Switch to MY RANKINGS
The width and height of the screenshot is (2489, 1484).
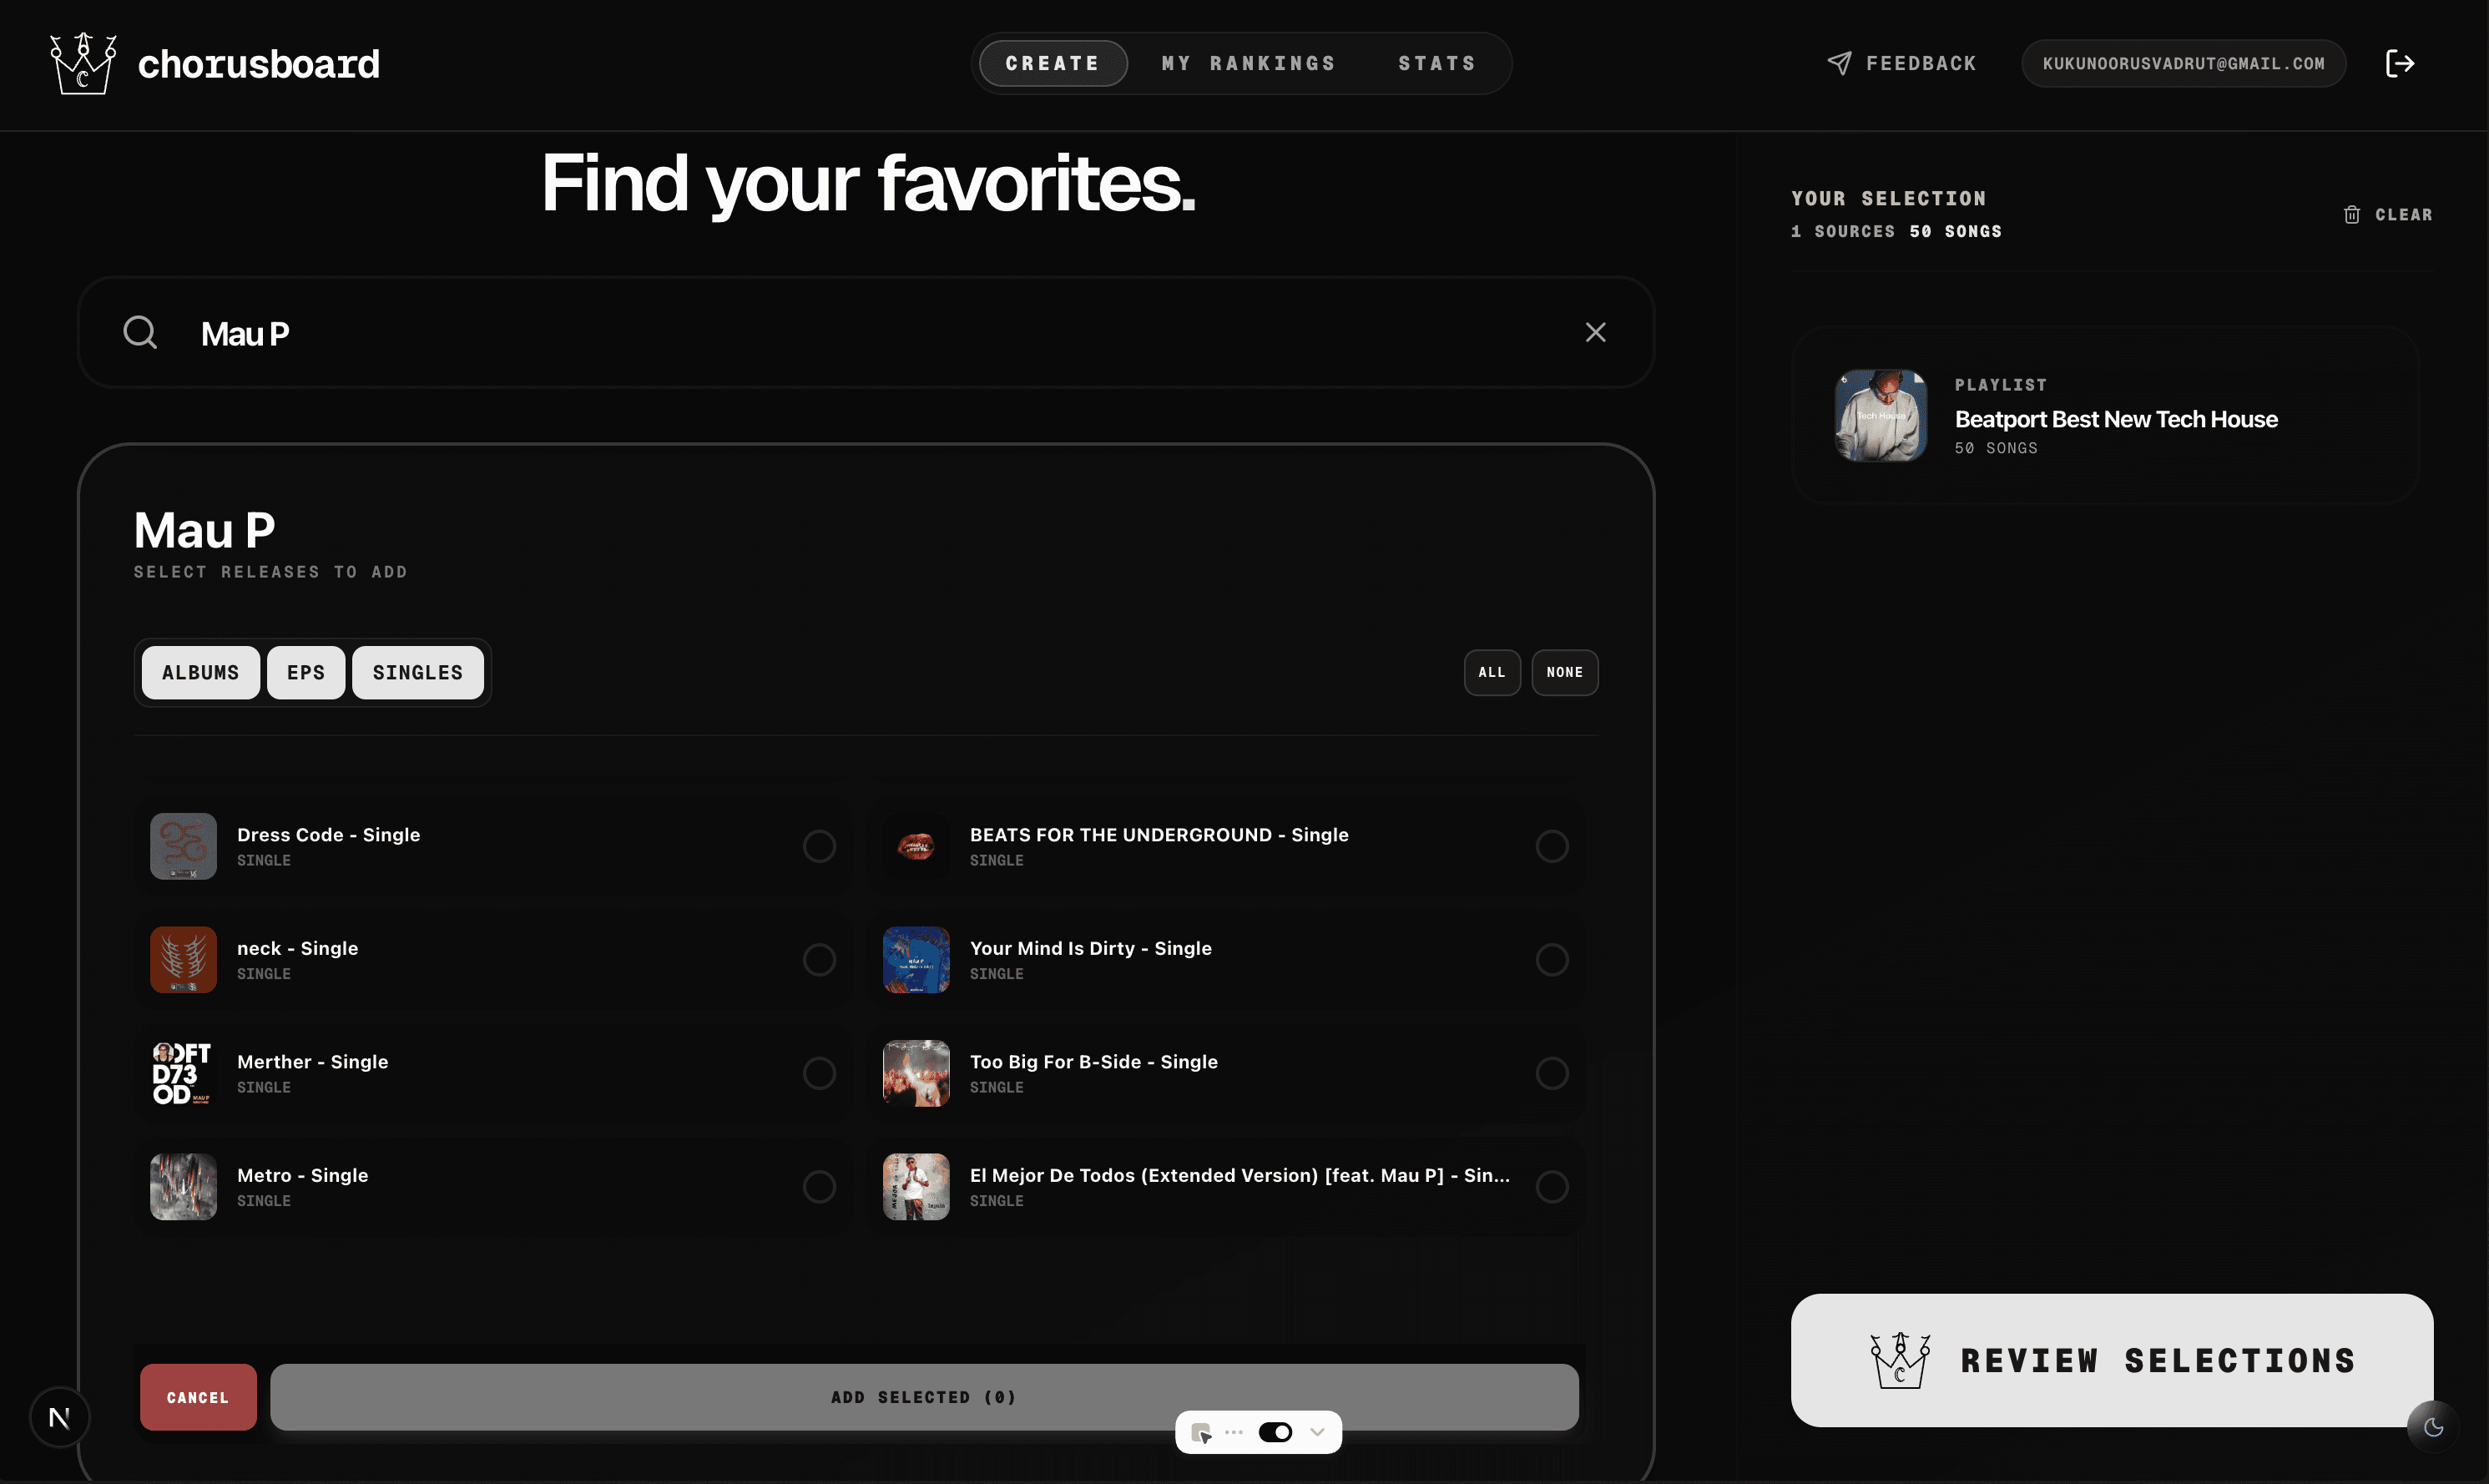pyautogui.click(x=1247, y=62)
